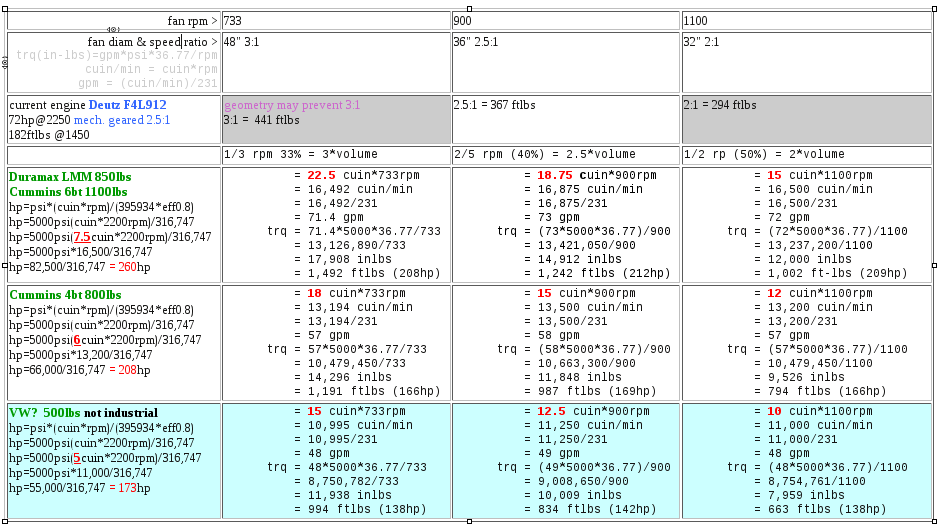
Task: Click the top-center table resize handle
Action: point(469,8)
